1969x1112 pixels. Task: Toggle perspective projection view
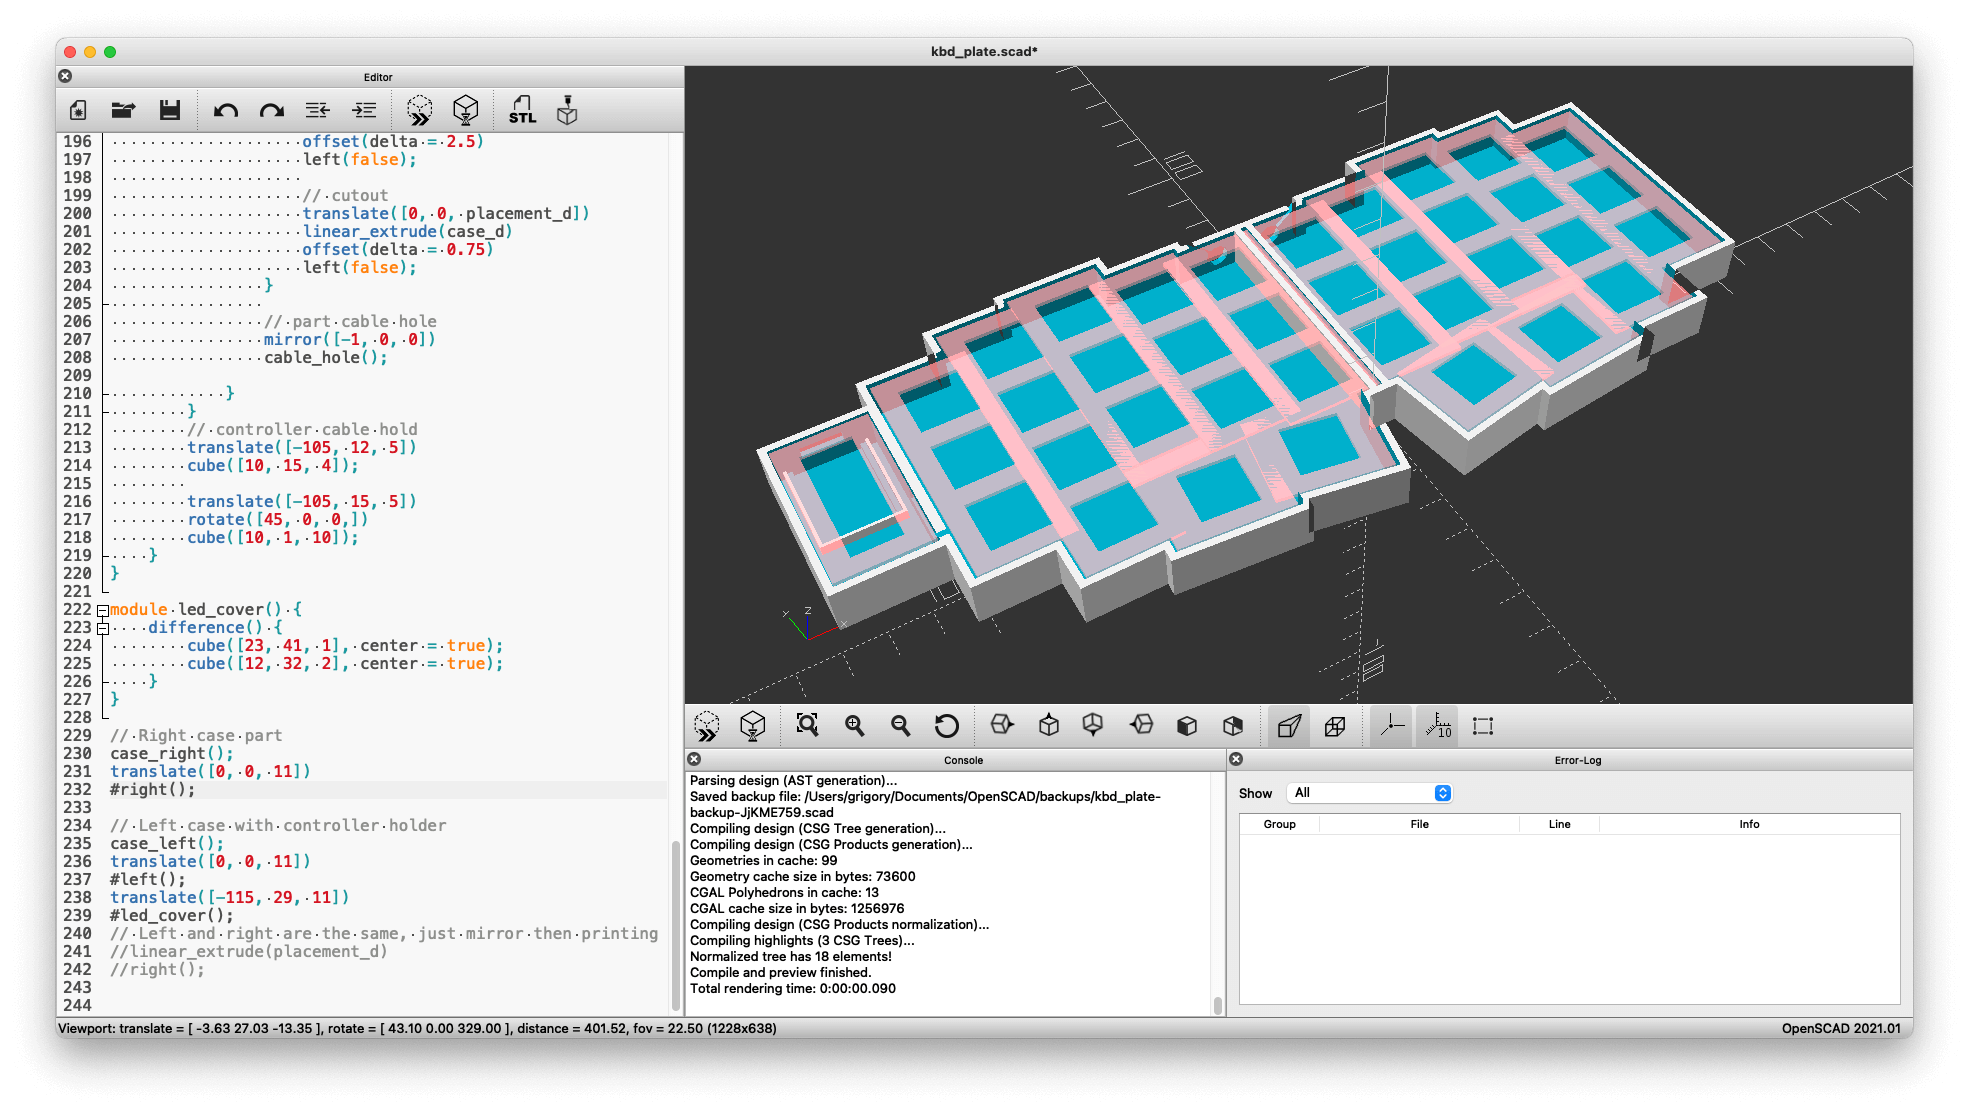[1288, 725]
